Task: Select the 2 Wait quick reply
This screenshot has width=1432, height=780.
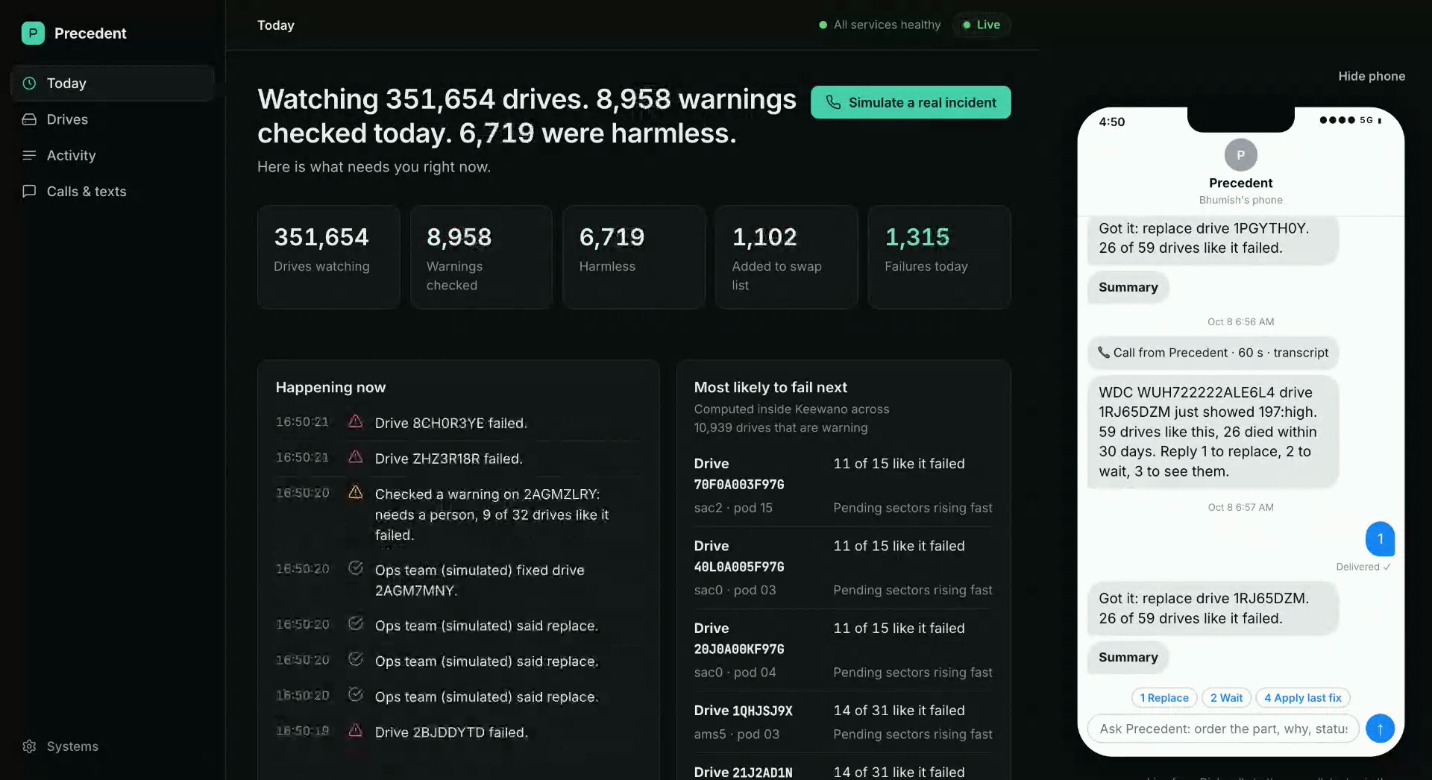Action: tap(1226, 698)
